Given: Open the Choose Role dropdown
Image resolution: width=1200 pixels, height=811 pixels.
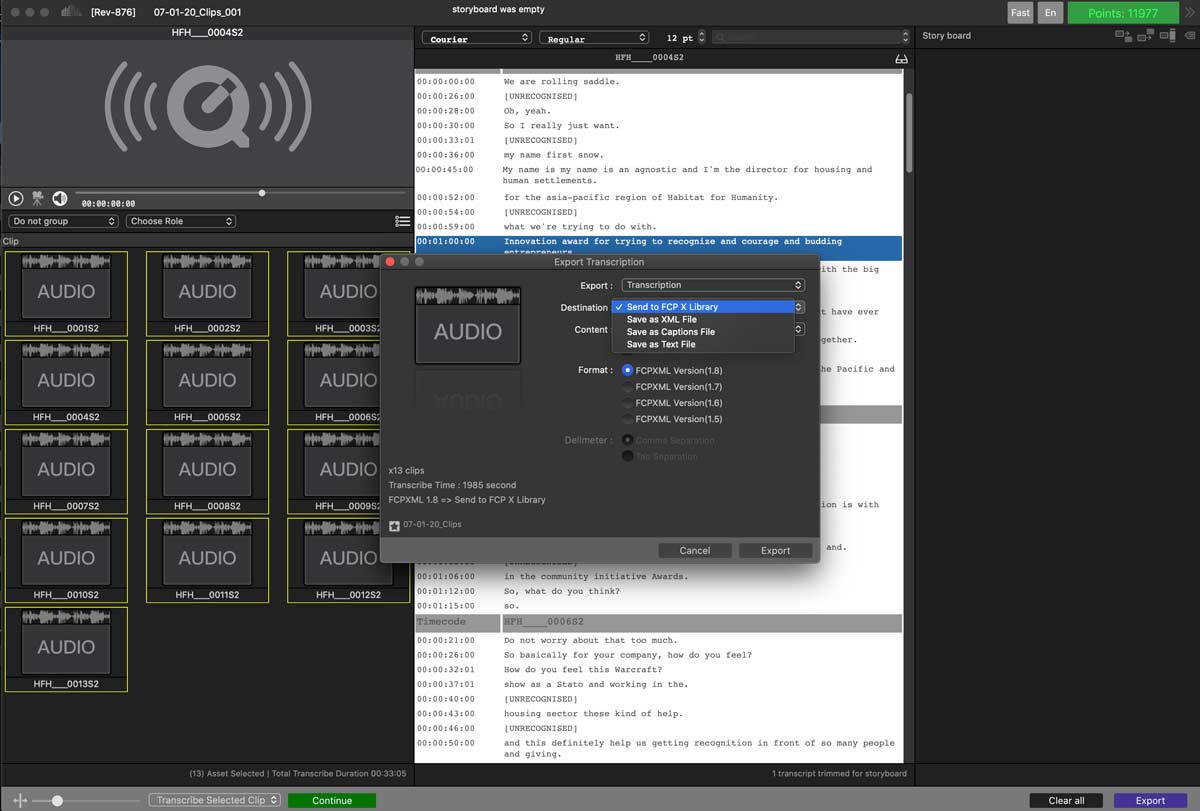Looking at the screenshot, I should click(181, 221).
